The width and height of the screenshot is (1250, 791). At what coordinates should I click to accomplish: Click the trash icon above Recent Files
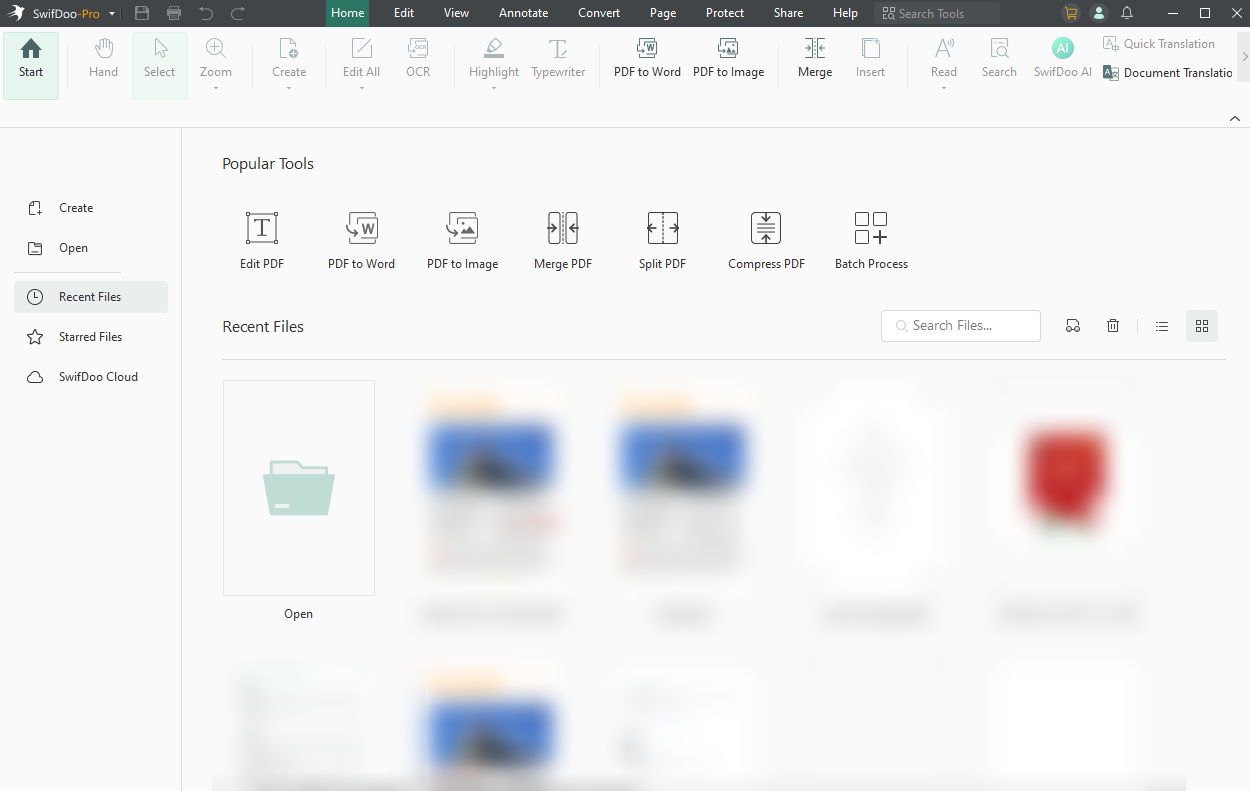tap(1113, 325)
